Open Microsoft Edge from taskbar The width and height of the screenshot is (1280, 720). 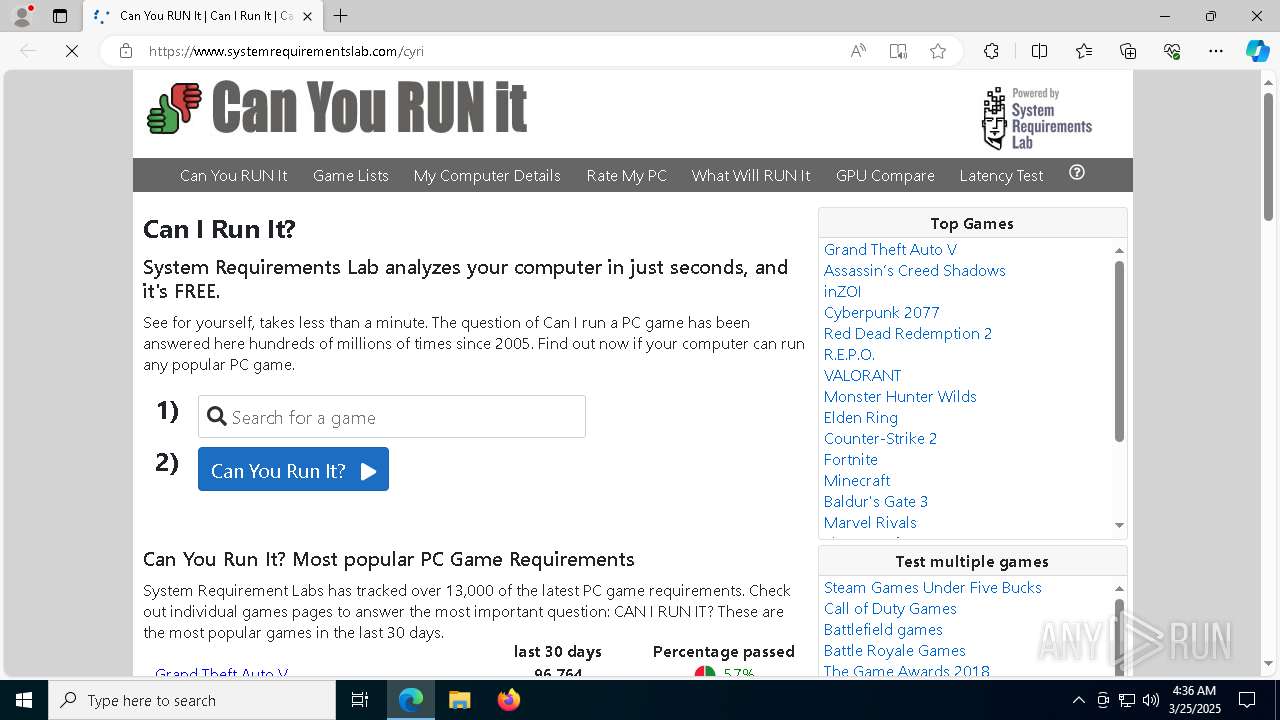point(411,700)
